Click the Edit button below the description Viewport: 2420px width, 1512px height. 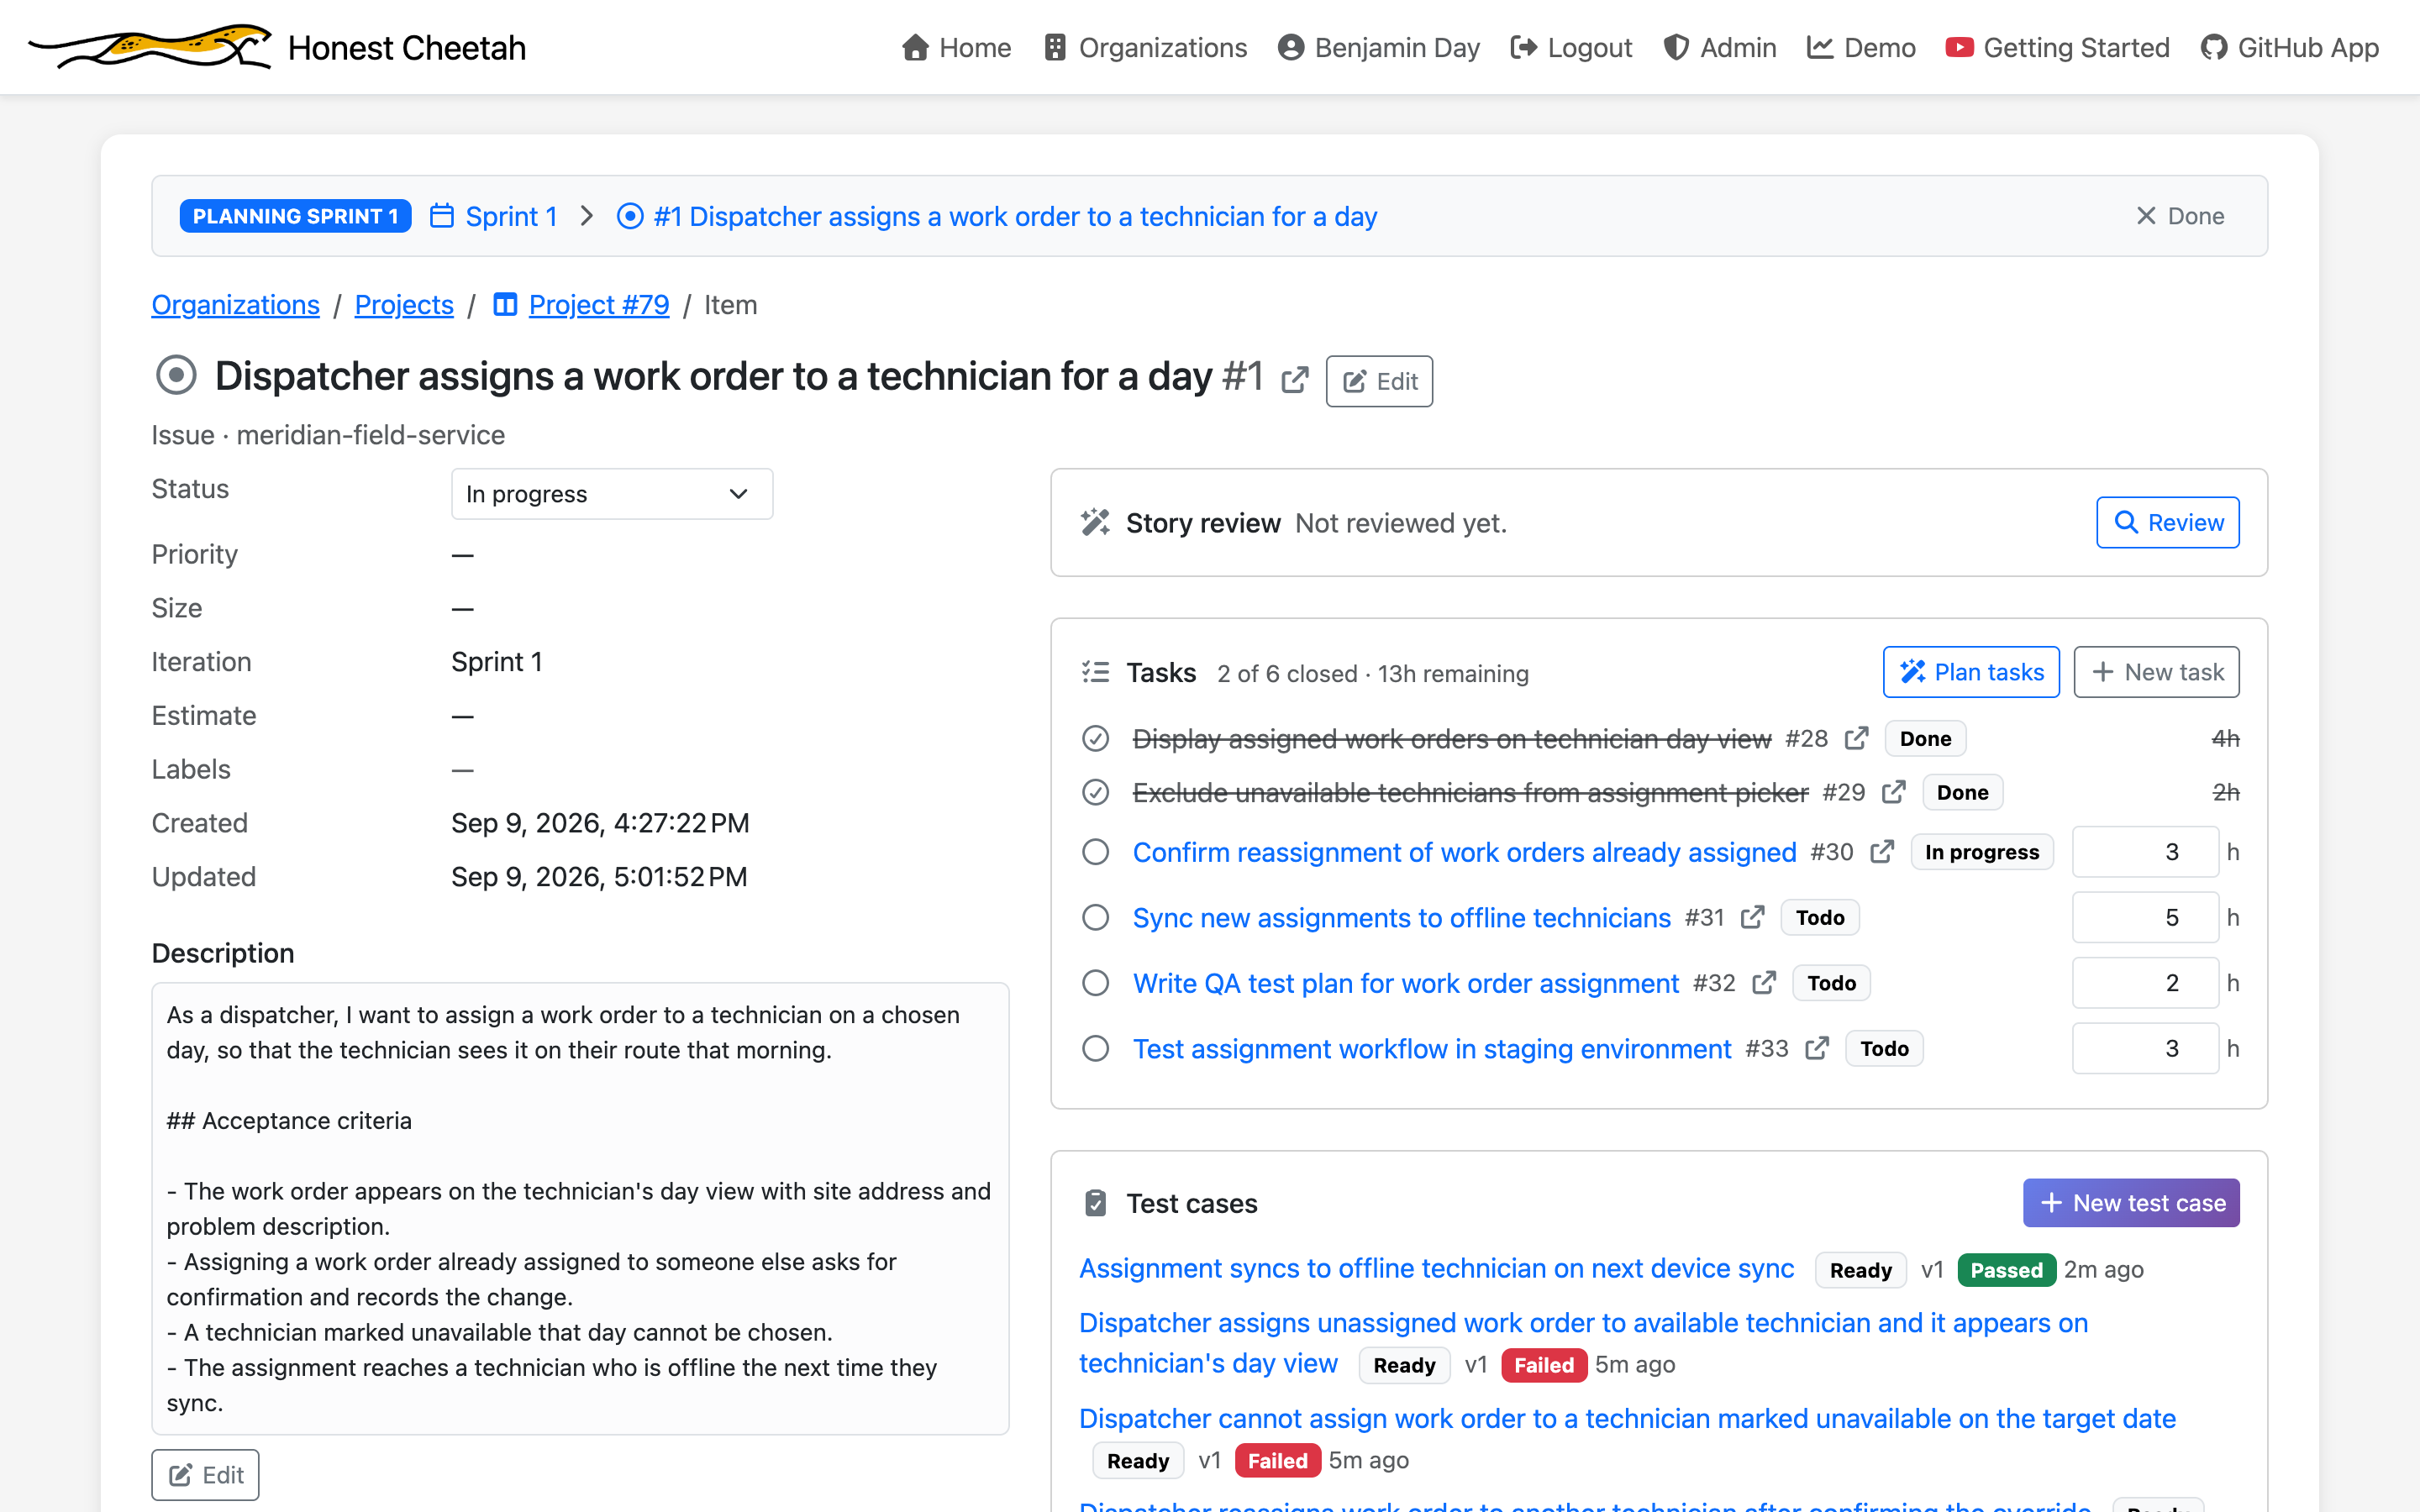pyautogui.click(x=205, y=1475)
